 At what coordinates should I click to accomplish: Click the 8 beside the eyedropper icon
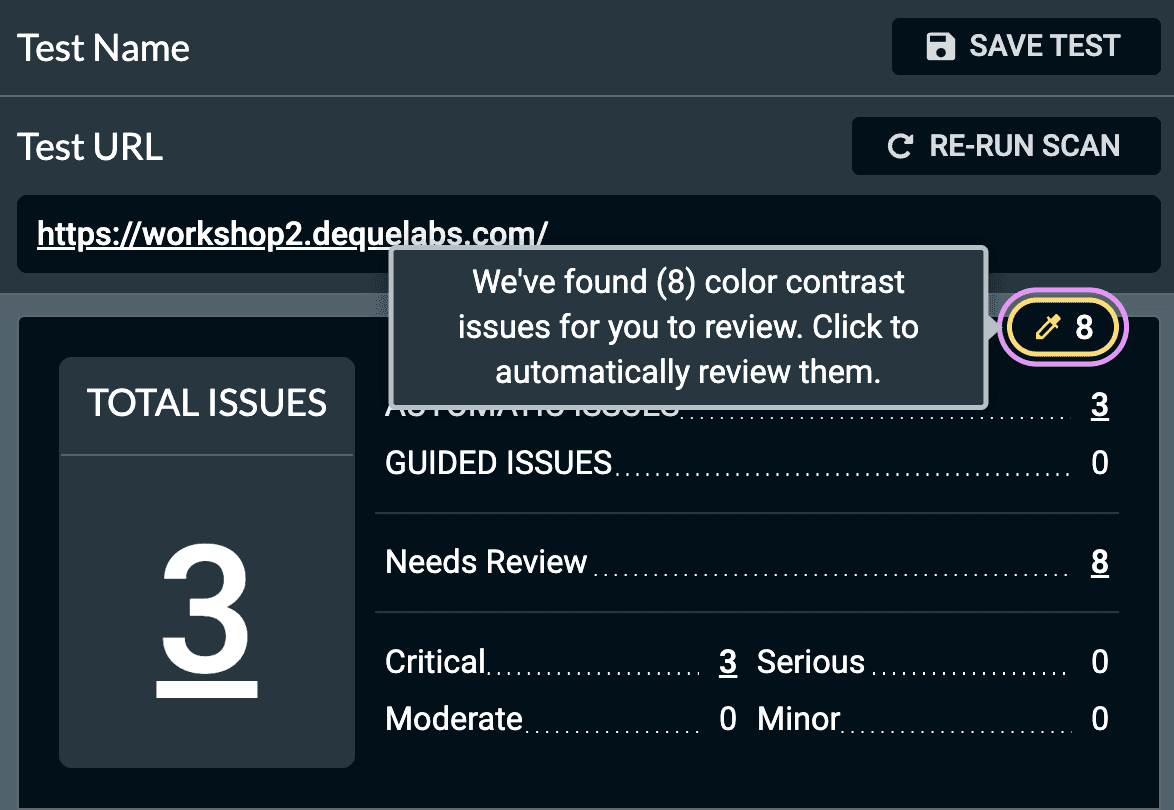pyautogui.click(x=1084, y=327)
